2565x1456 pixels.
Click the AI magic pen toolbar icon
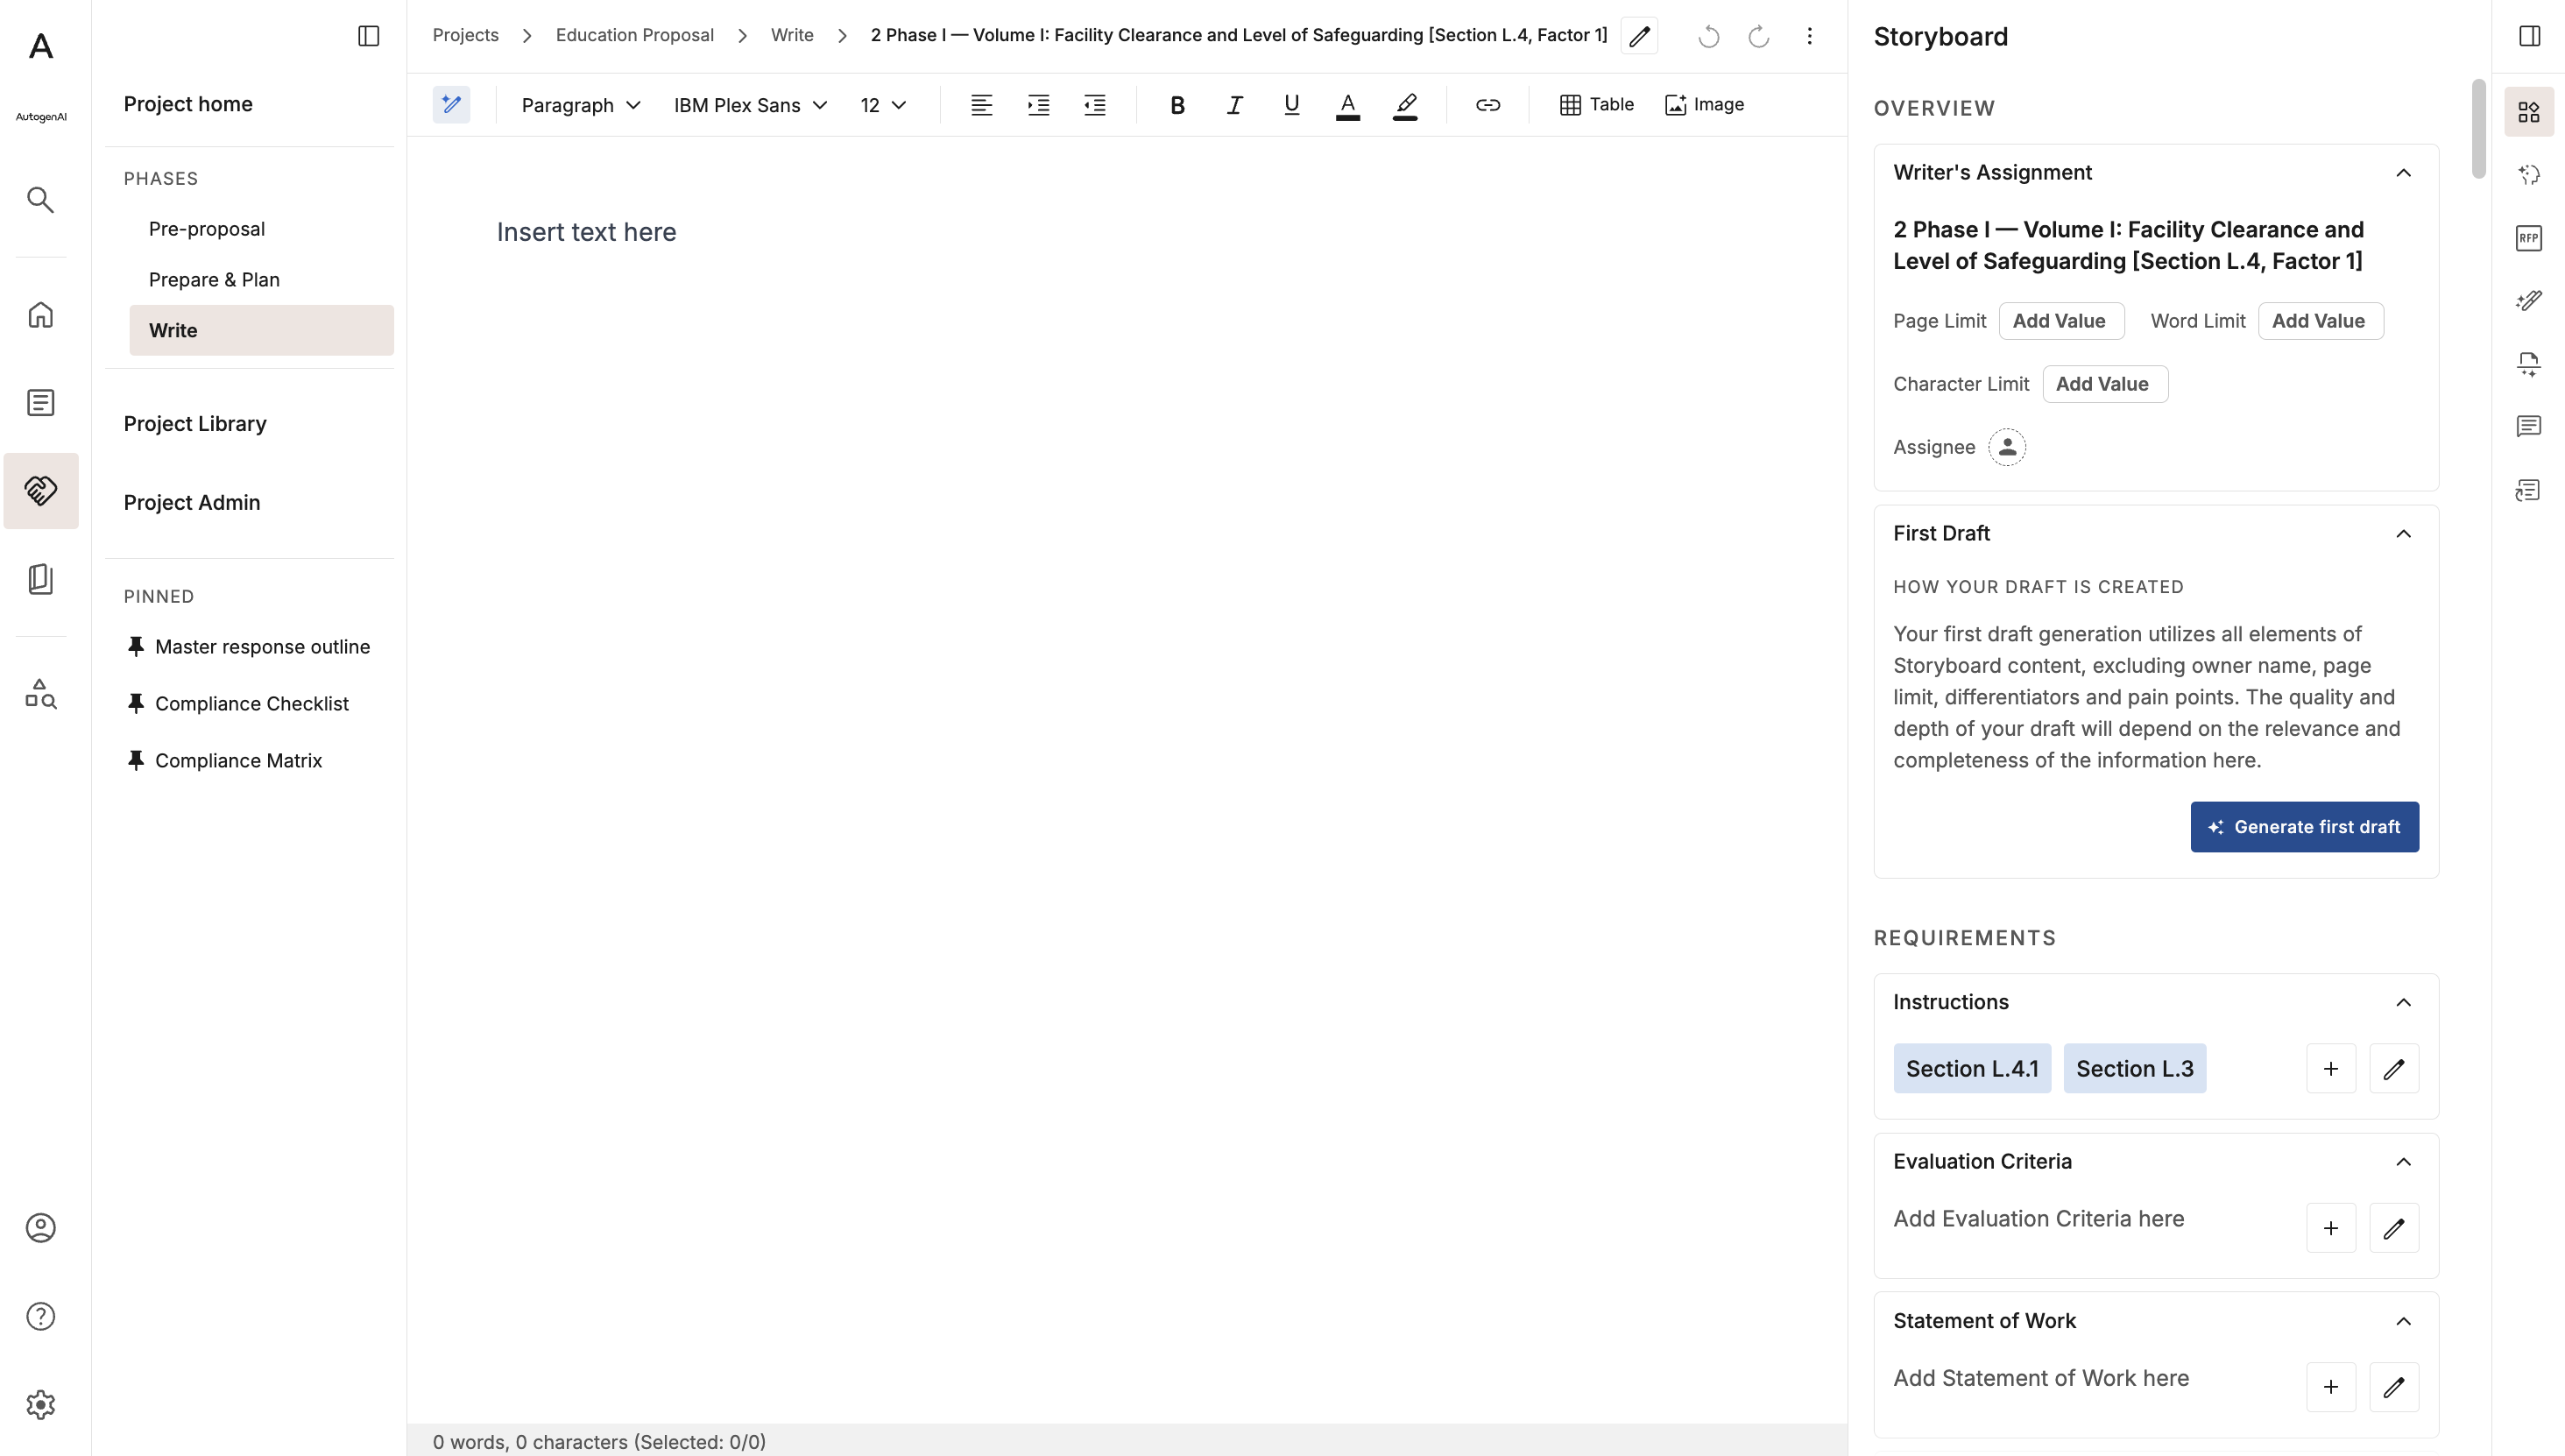point(451,105)
